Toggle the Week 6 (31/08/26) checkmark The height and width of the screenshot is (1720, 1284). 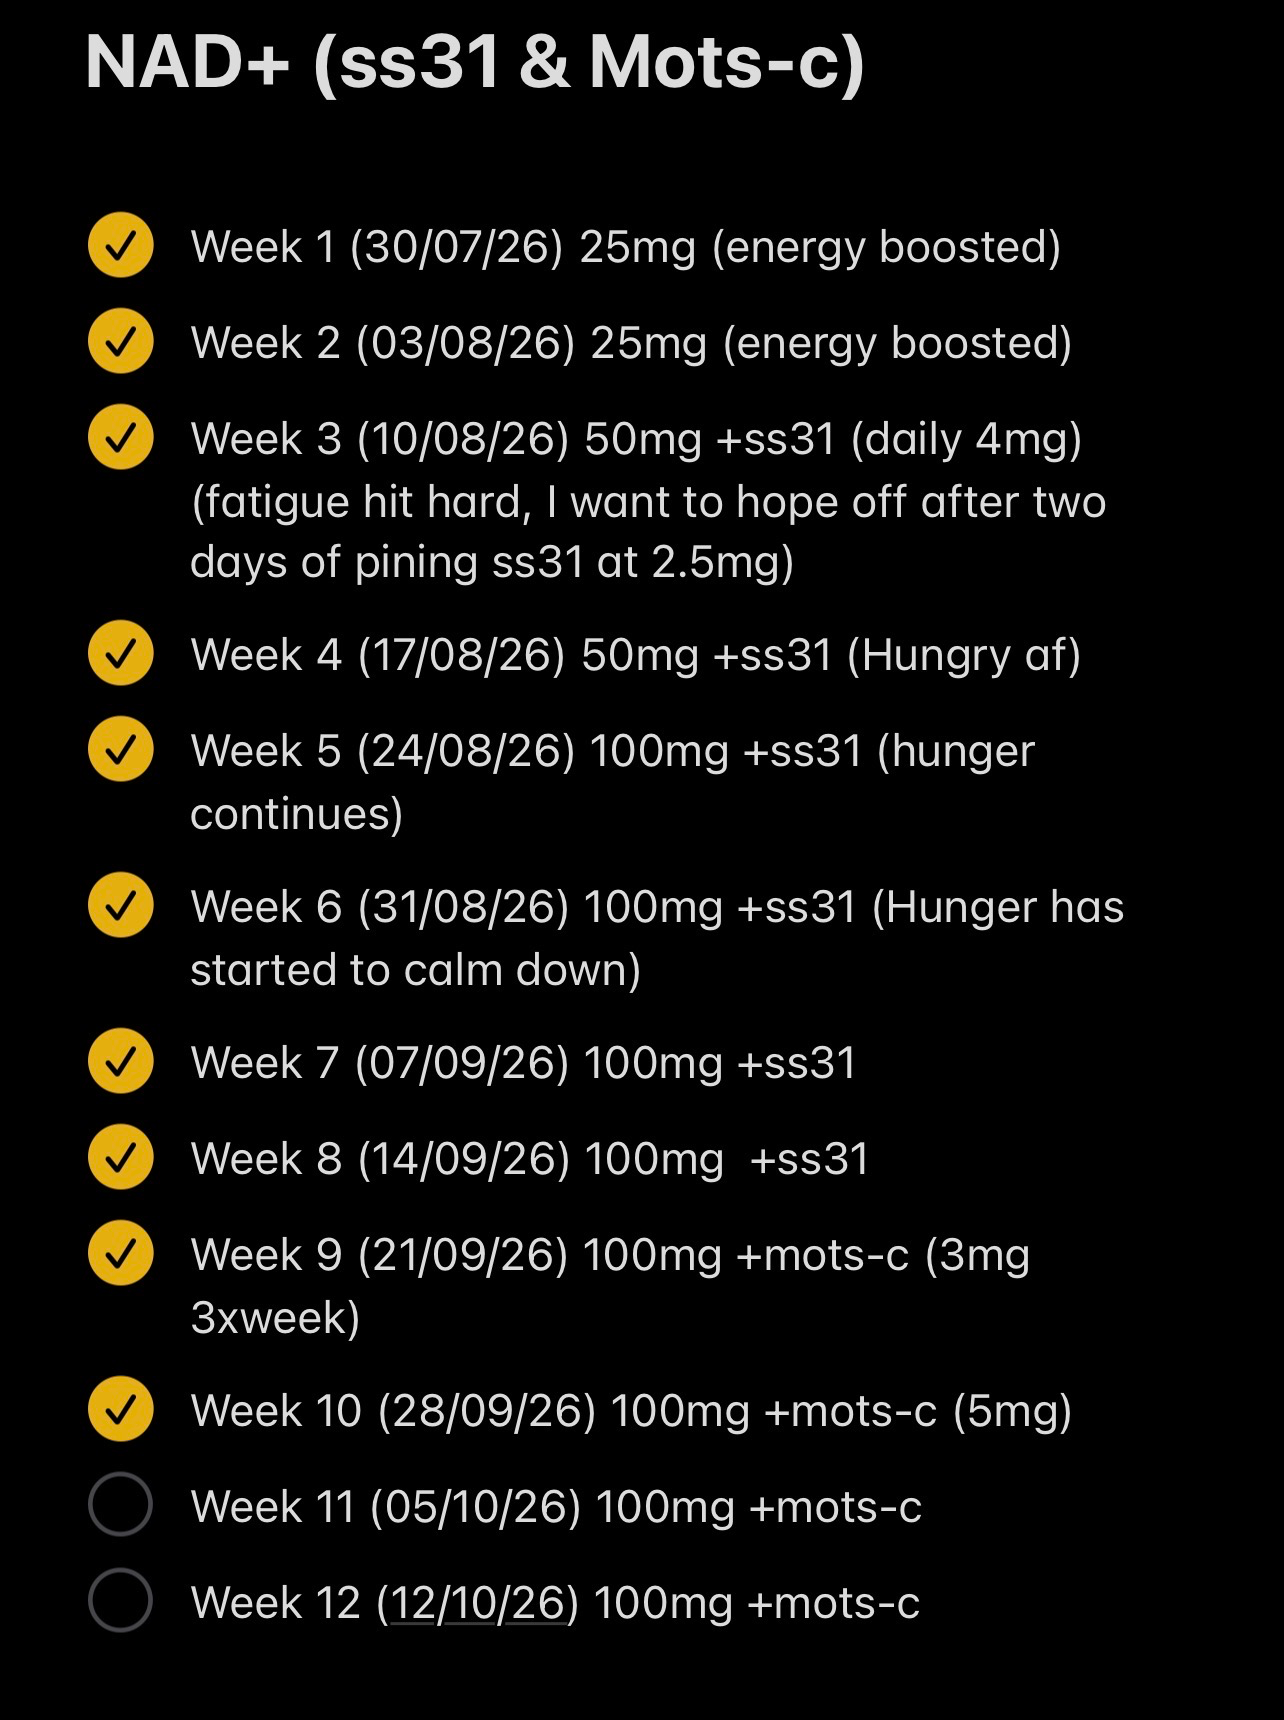[x=120, y=905]
